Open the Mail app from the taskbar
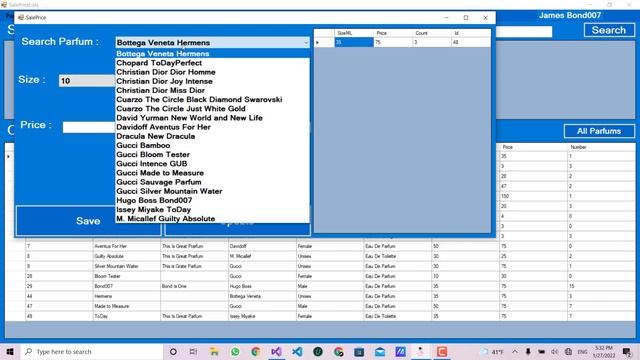 click(380, 351)
